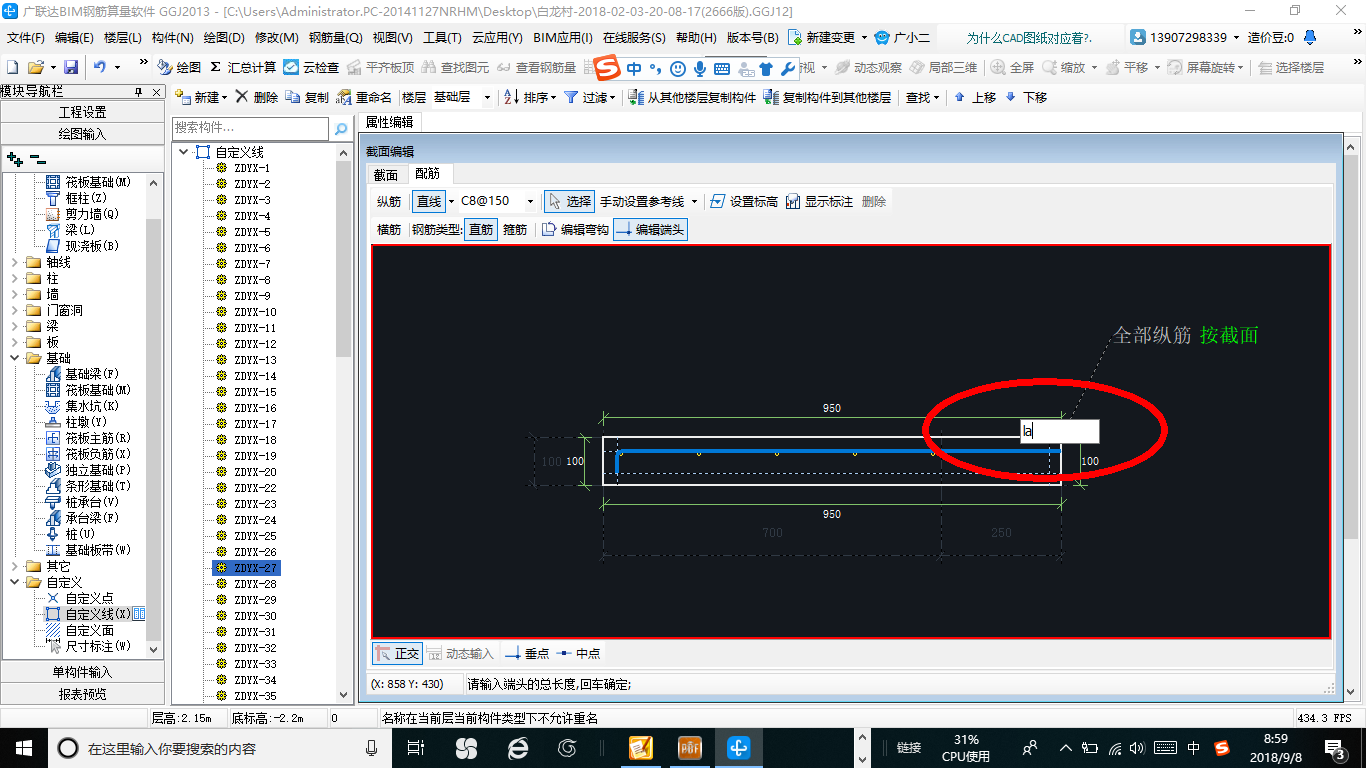Viewport: 1366px width, 768px height.
Task: Click 局部三维 icon
Action: 917,67
